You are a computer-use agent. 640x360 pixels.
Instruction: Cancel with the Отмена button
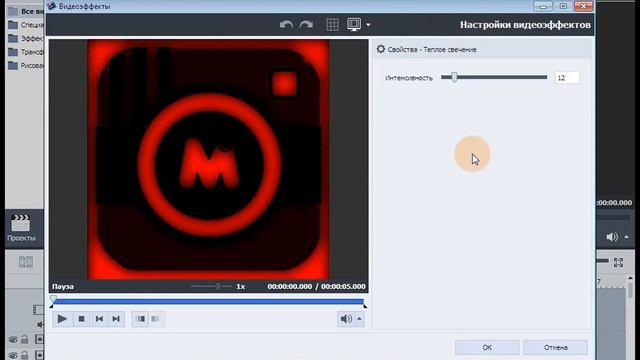[556, 348]
